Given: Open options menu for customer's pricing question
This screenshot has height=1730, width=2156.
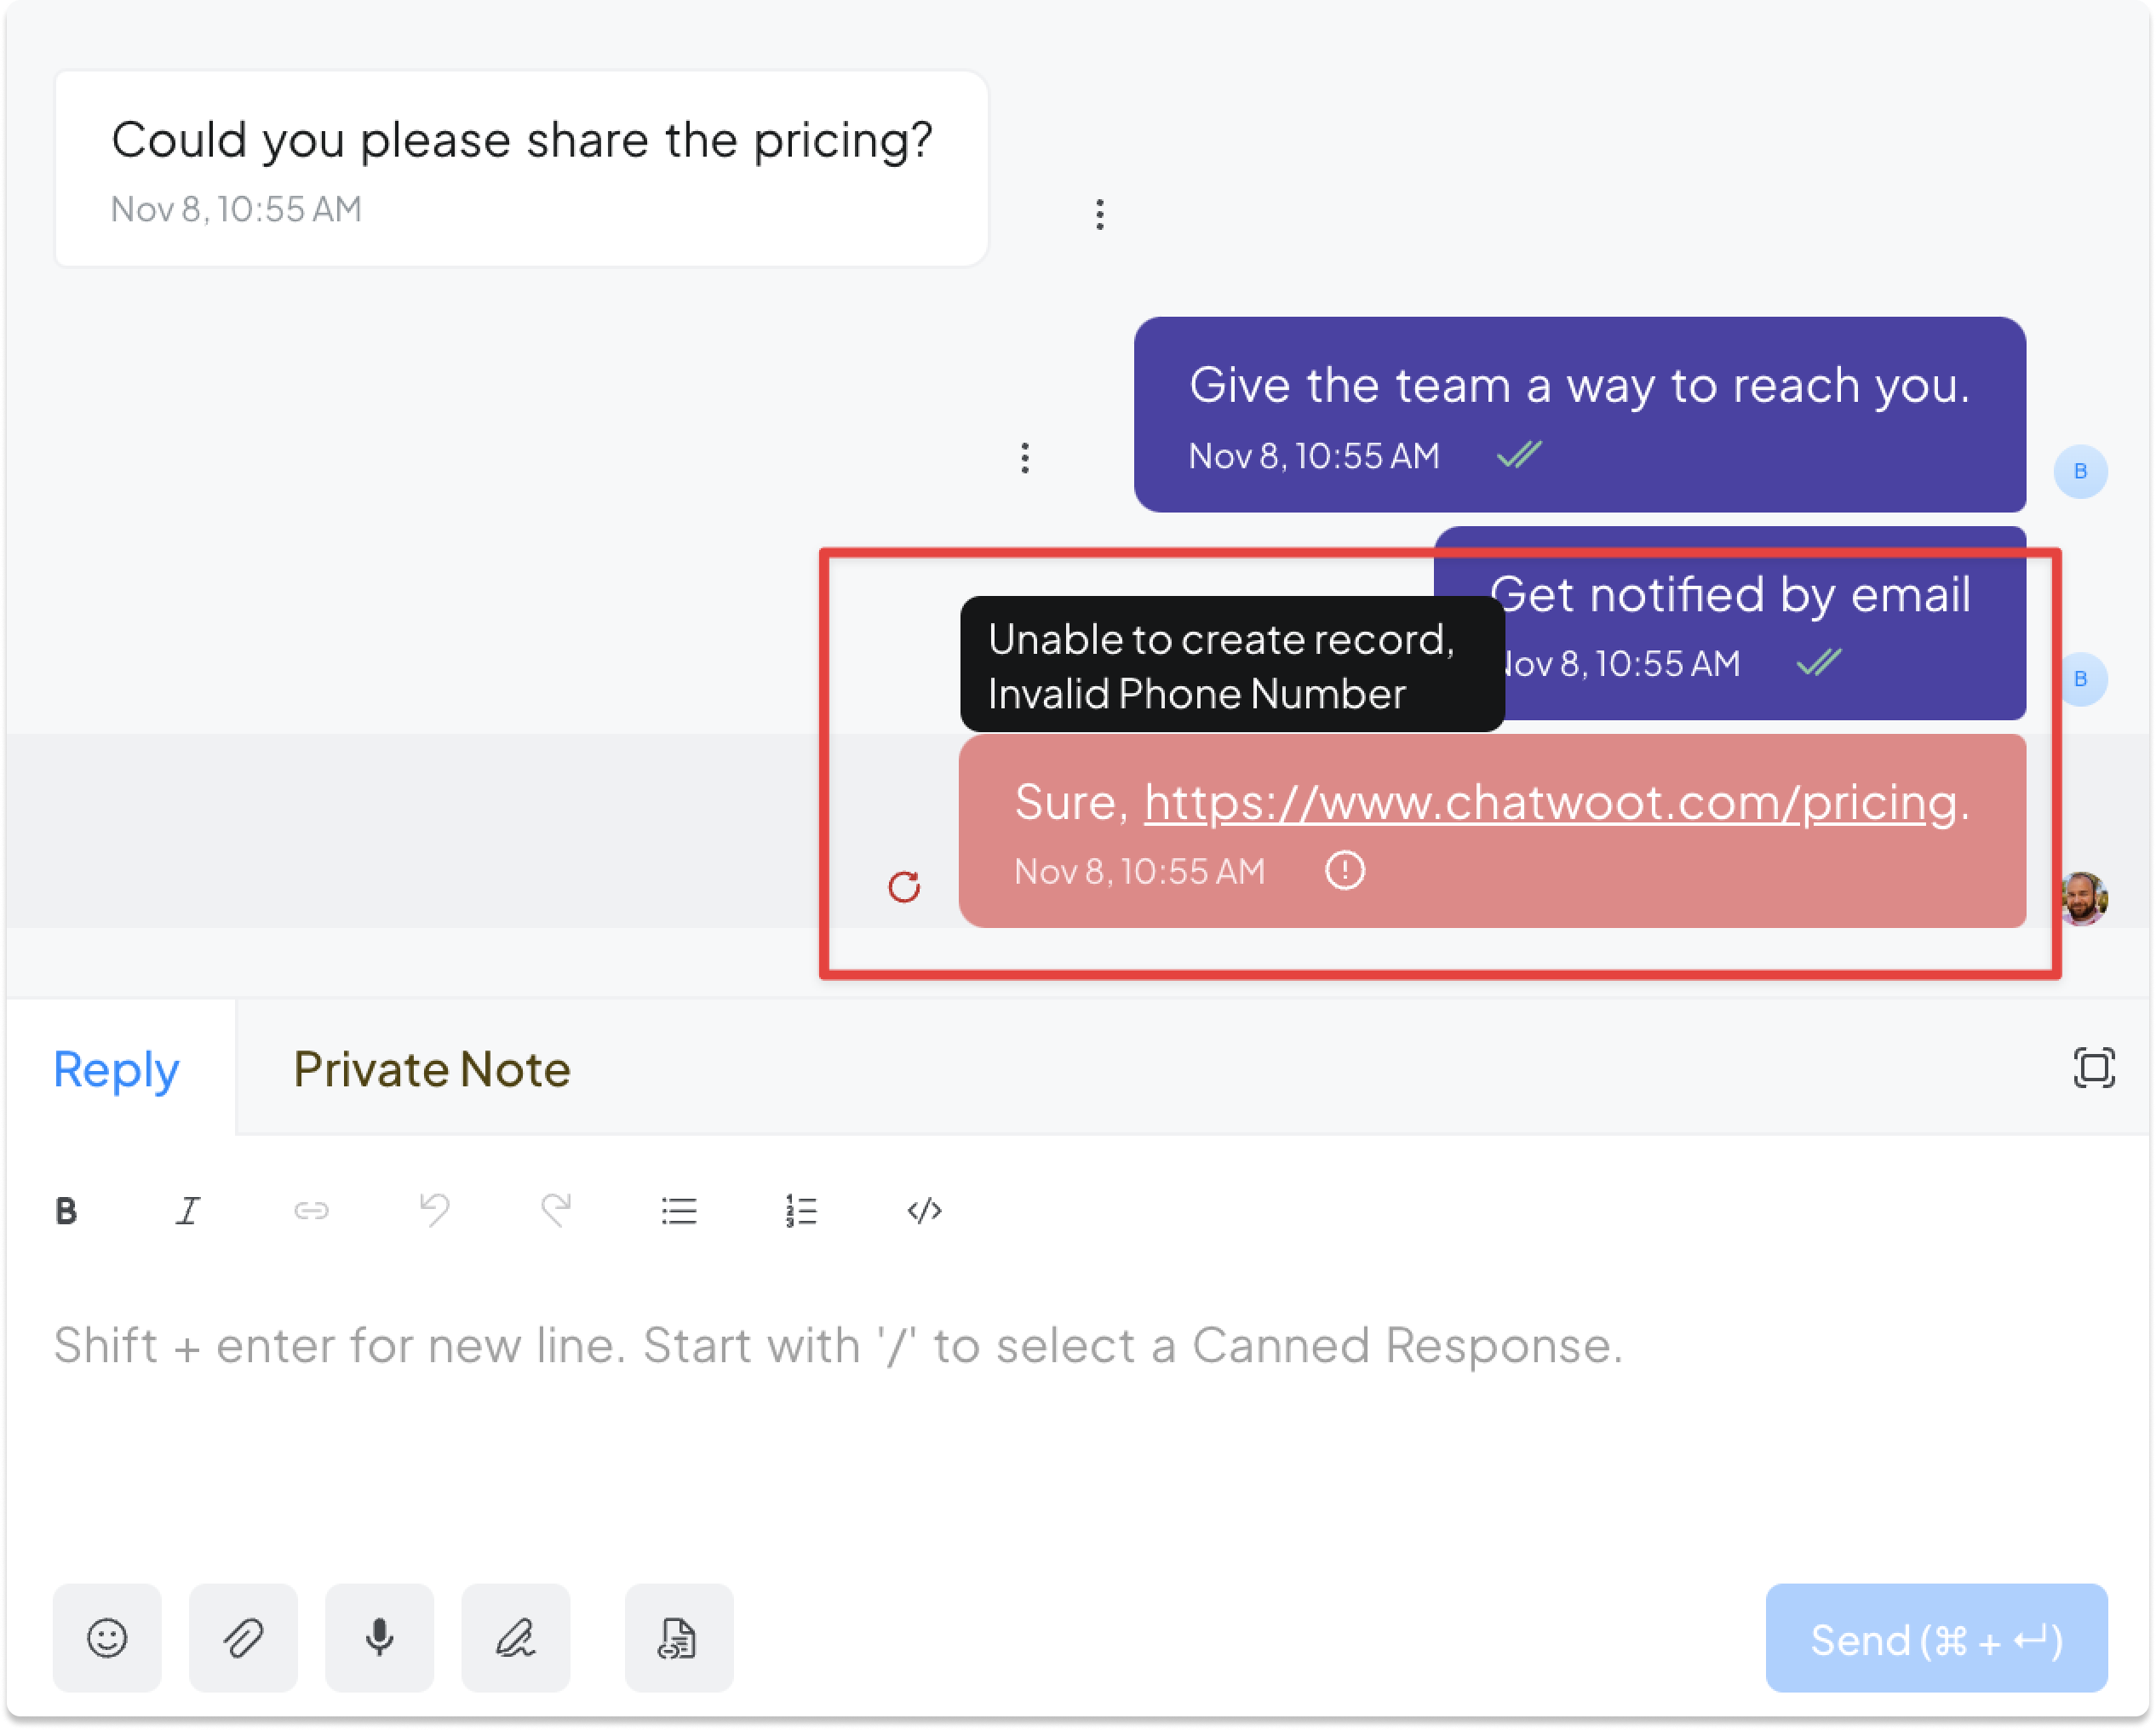Looking at the screenshot, I should coord(1100,214).
